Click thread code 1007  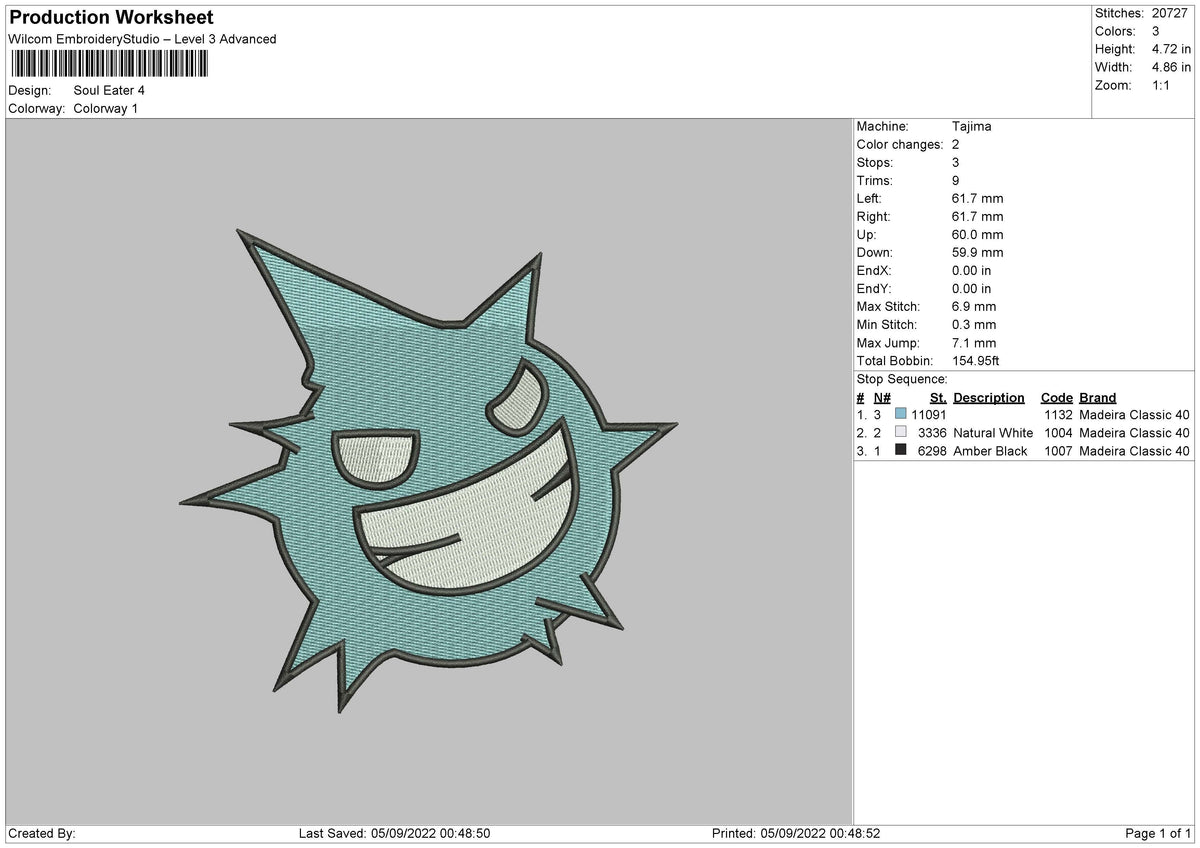click(x=1058, y=450)
